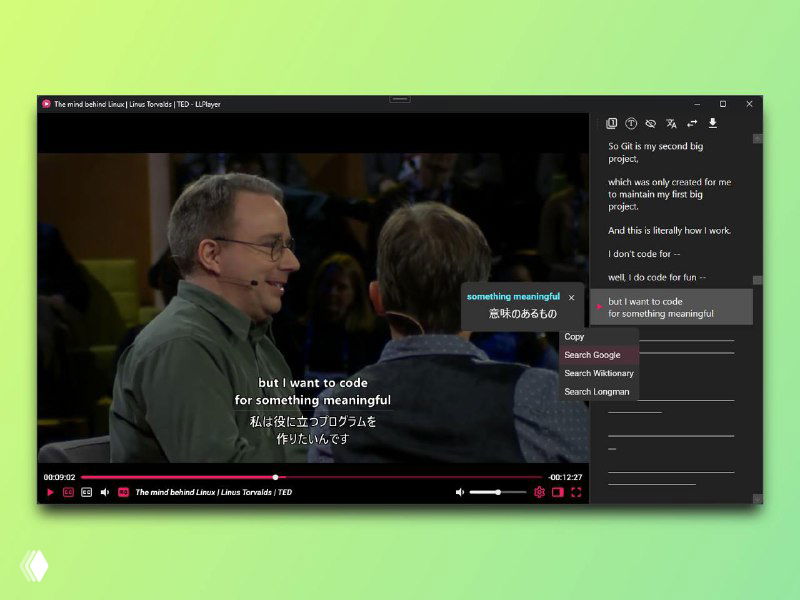Screen dimensions: 800x600
Task: Click the circled T text icon
Action: pyautogui.click(x=631, y=124)
